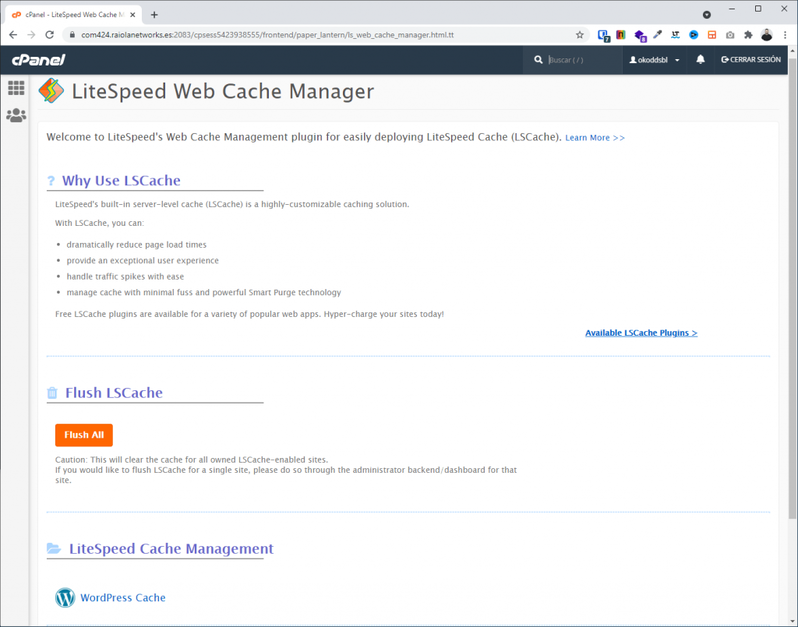This screenshot has width=798, height=627.
Task: Bookmark this page with the star icon
Action: pyautogui.click(x=580, y=35)
